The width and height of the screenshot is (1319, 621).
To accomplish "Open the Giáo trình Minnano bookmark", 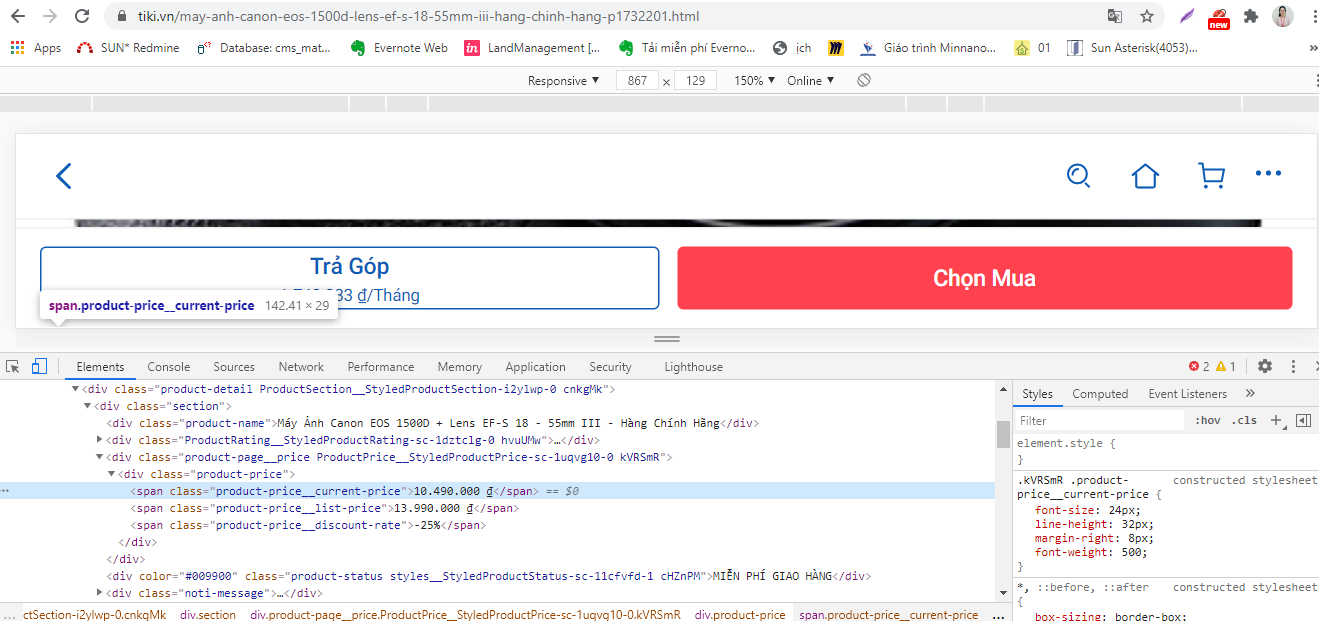I will point(928,47).
